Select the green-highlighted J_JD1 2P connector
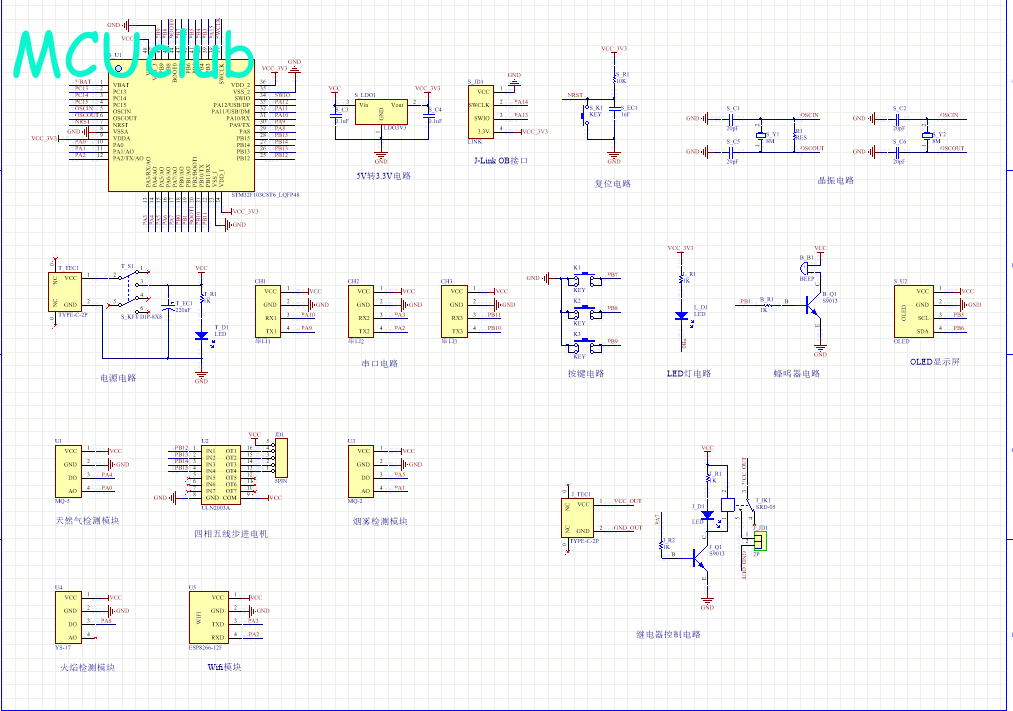 click(x=760, y=541)
